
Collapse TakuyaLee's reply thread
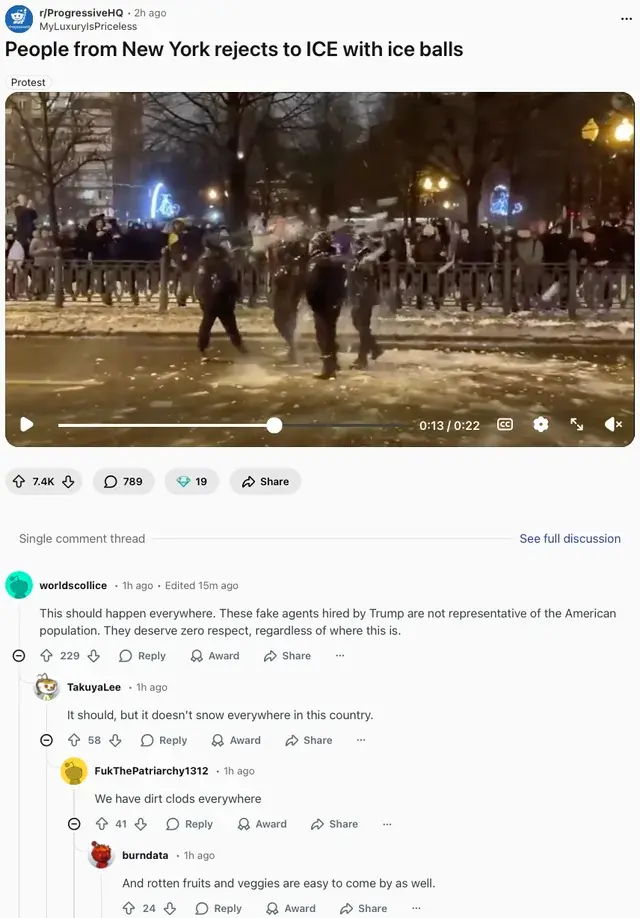coord(46,740)
